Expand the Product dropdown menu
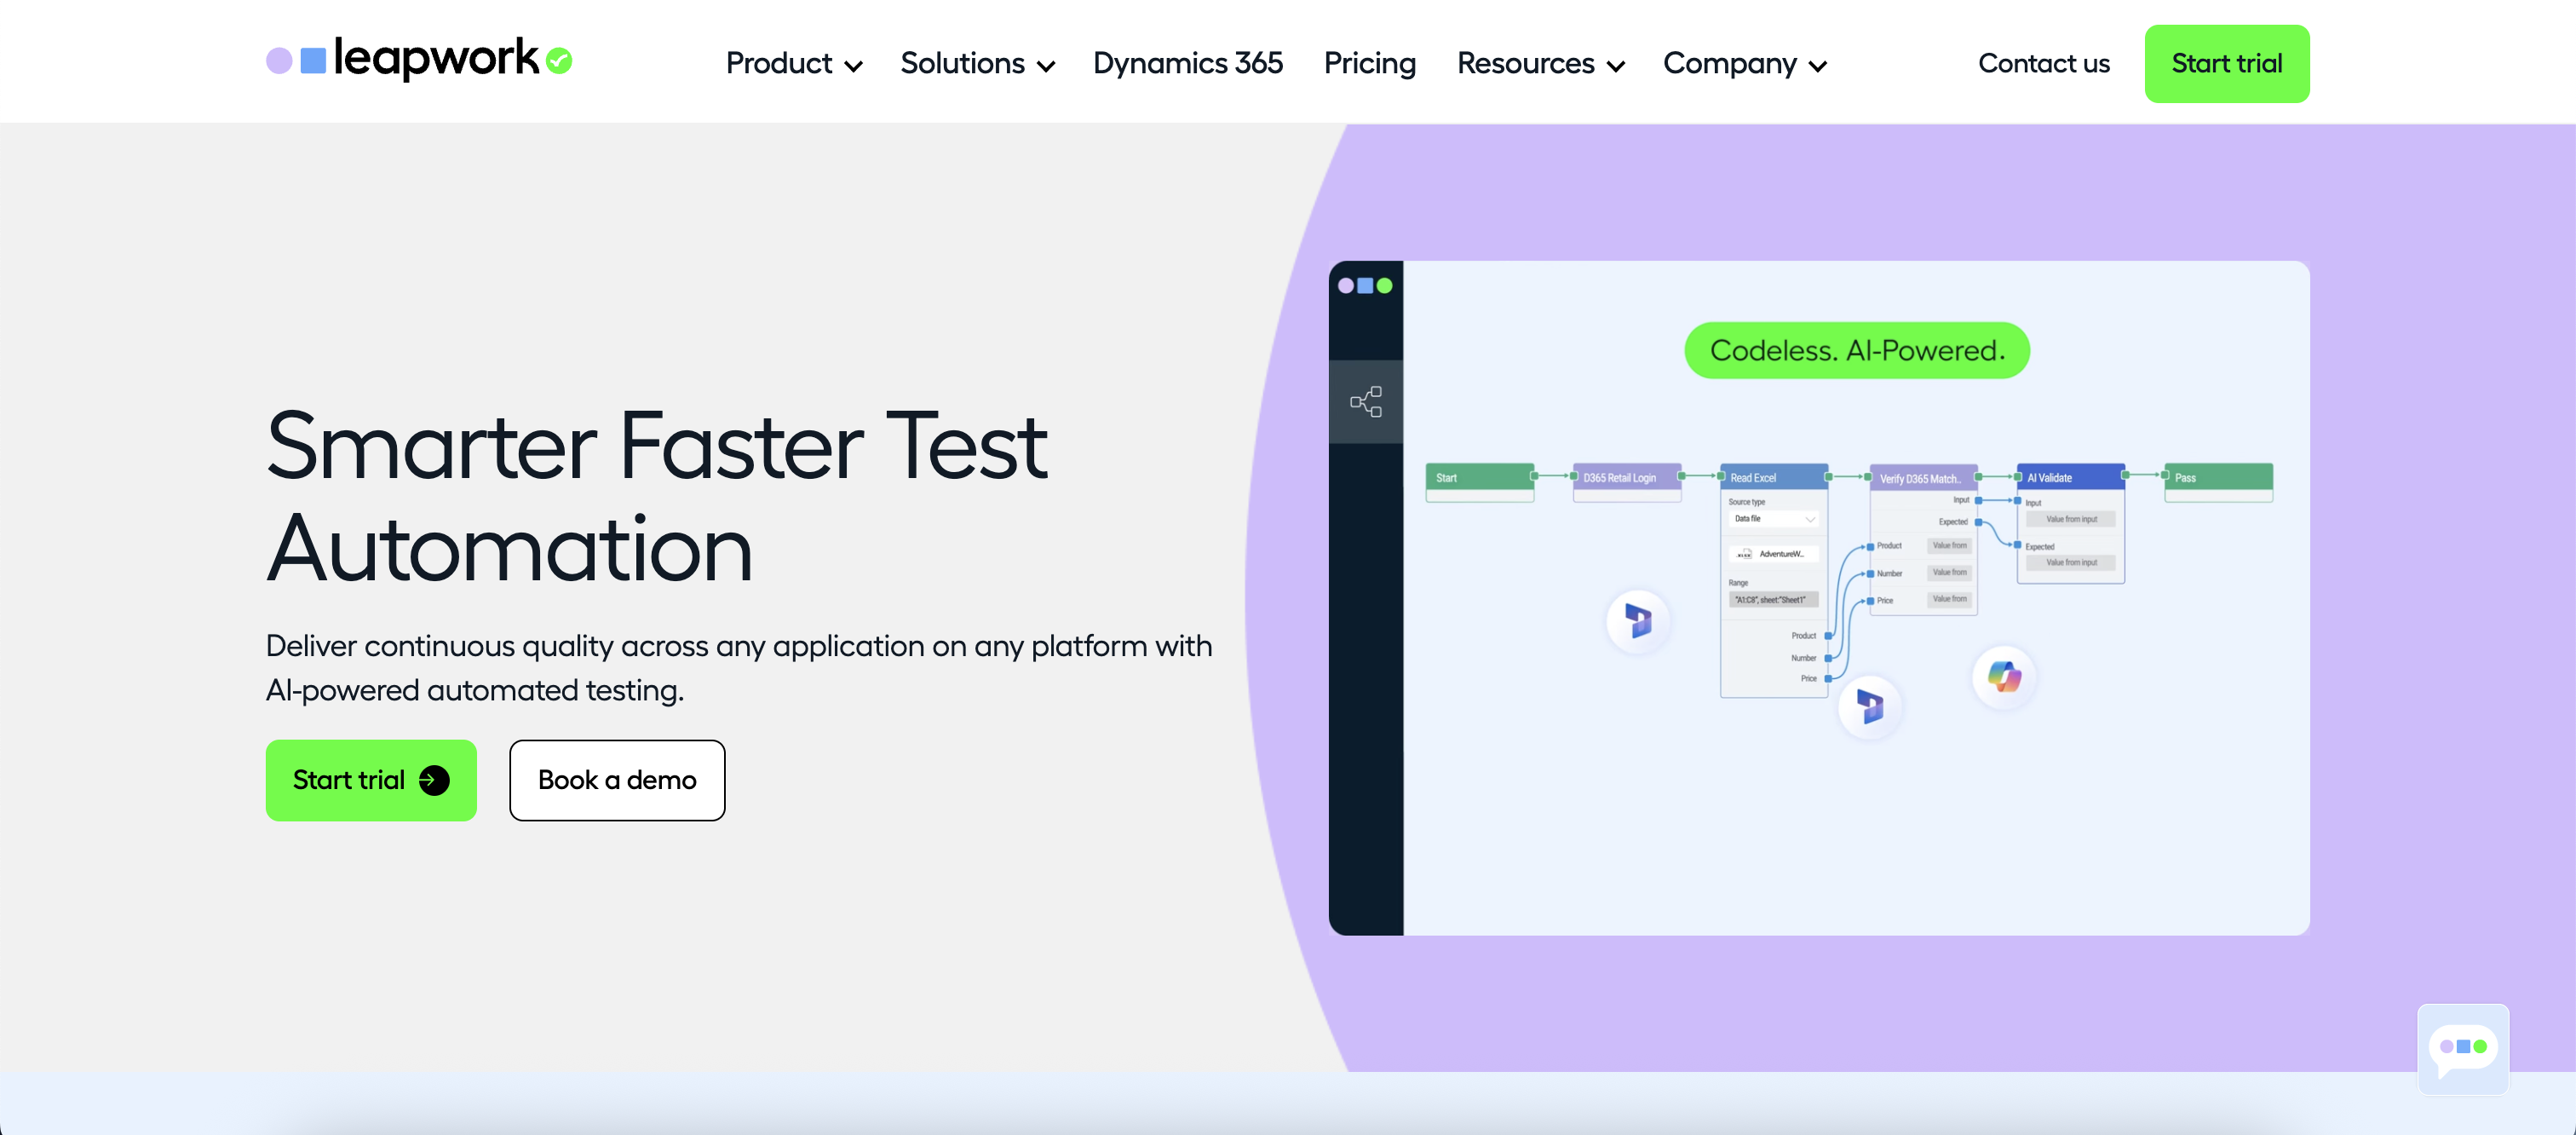The width and height of the screenshot is (2576, 1135). click(x=793, y=64)
